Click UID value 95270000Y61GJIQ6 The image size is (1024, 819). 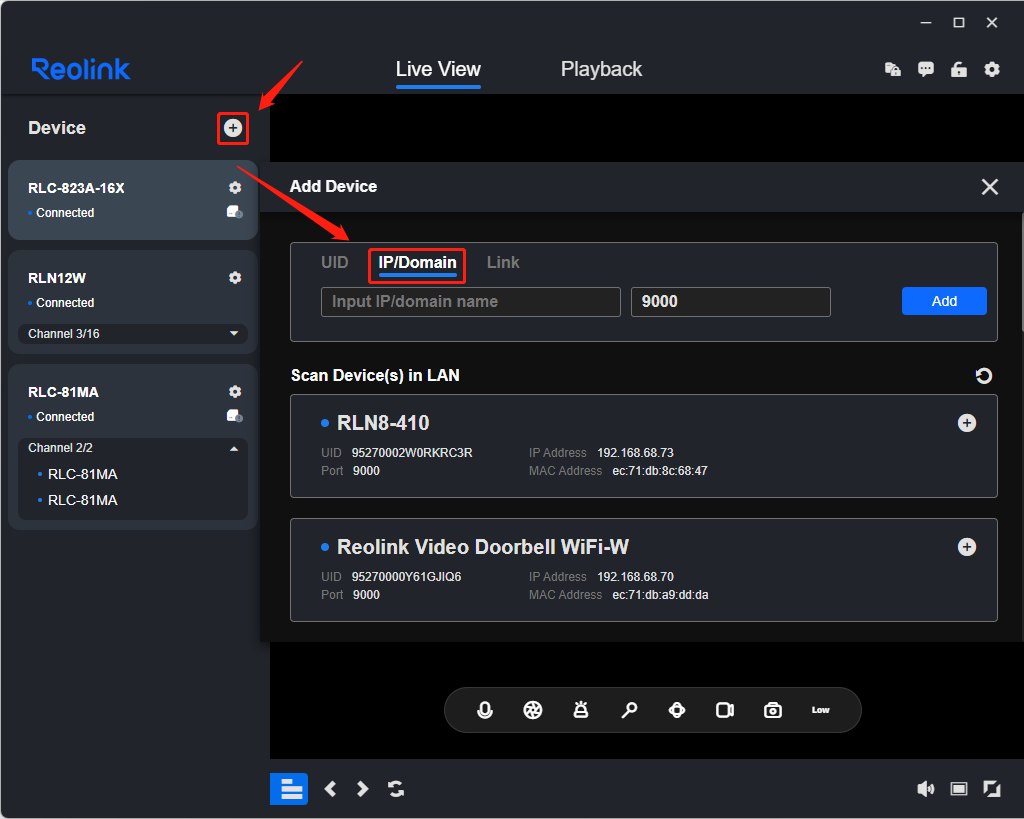(406, 577)
